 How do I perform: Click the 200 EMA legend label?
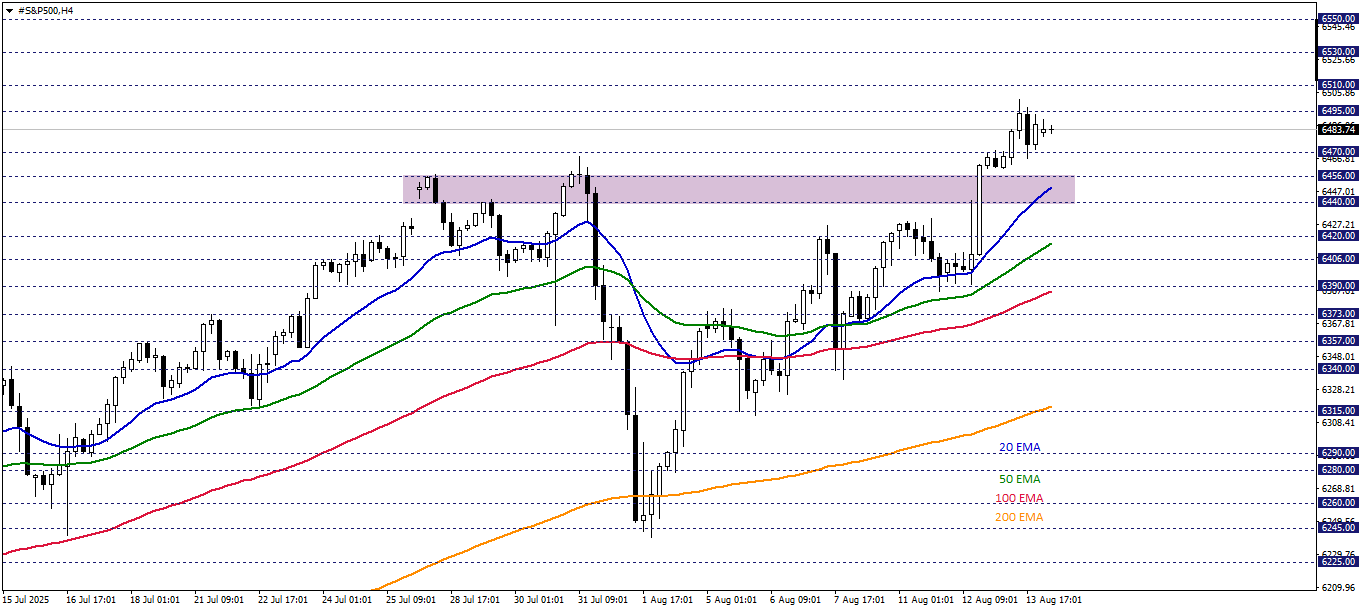pos(1019,517)
